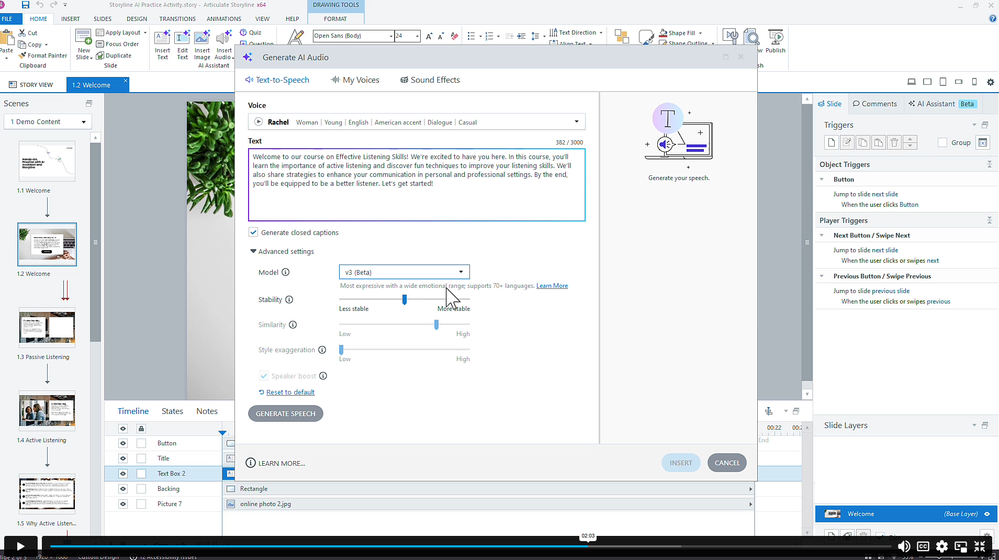Mute the video with the speaker icon
Screen dimensions: 999x560
point(903,546)
